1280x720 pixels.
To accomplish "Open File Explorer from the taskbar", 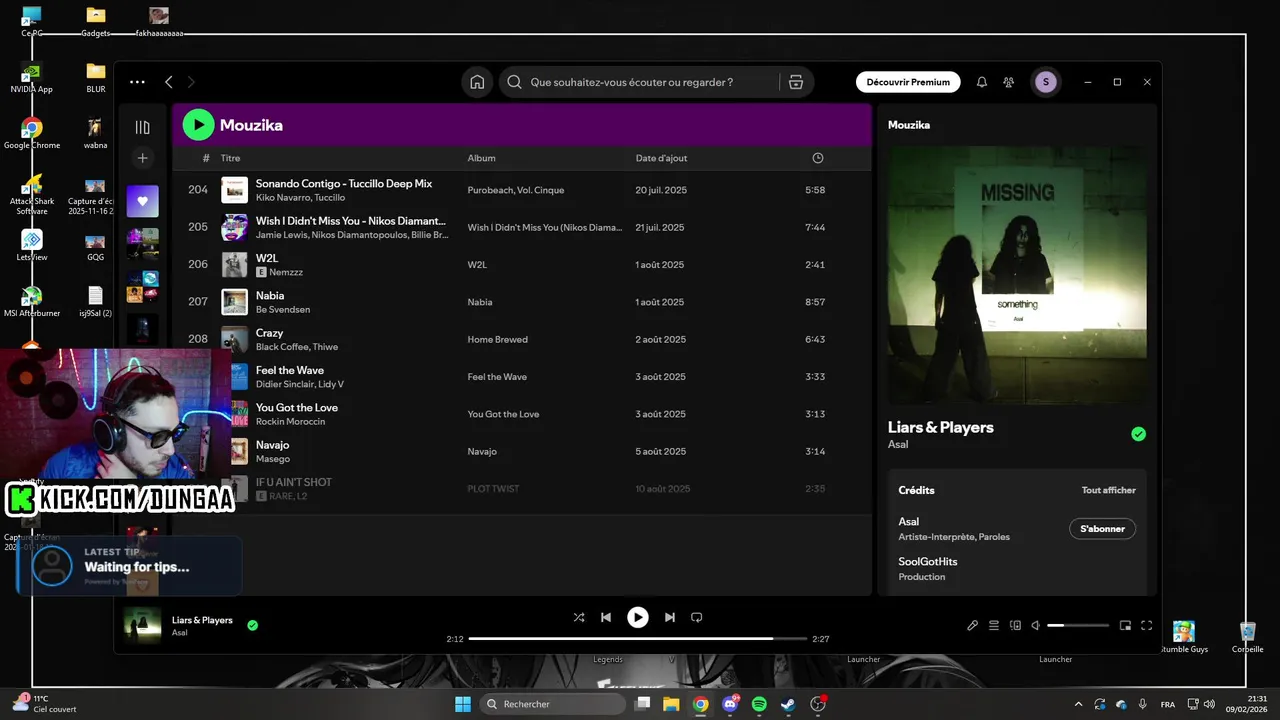I will [x=671, y=704].
